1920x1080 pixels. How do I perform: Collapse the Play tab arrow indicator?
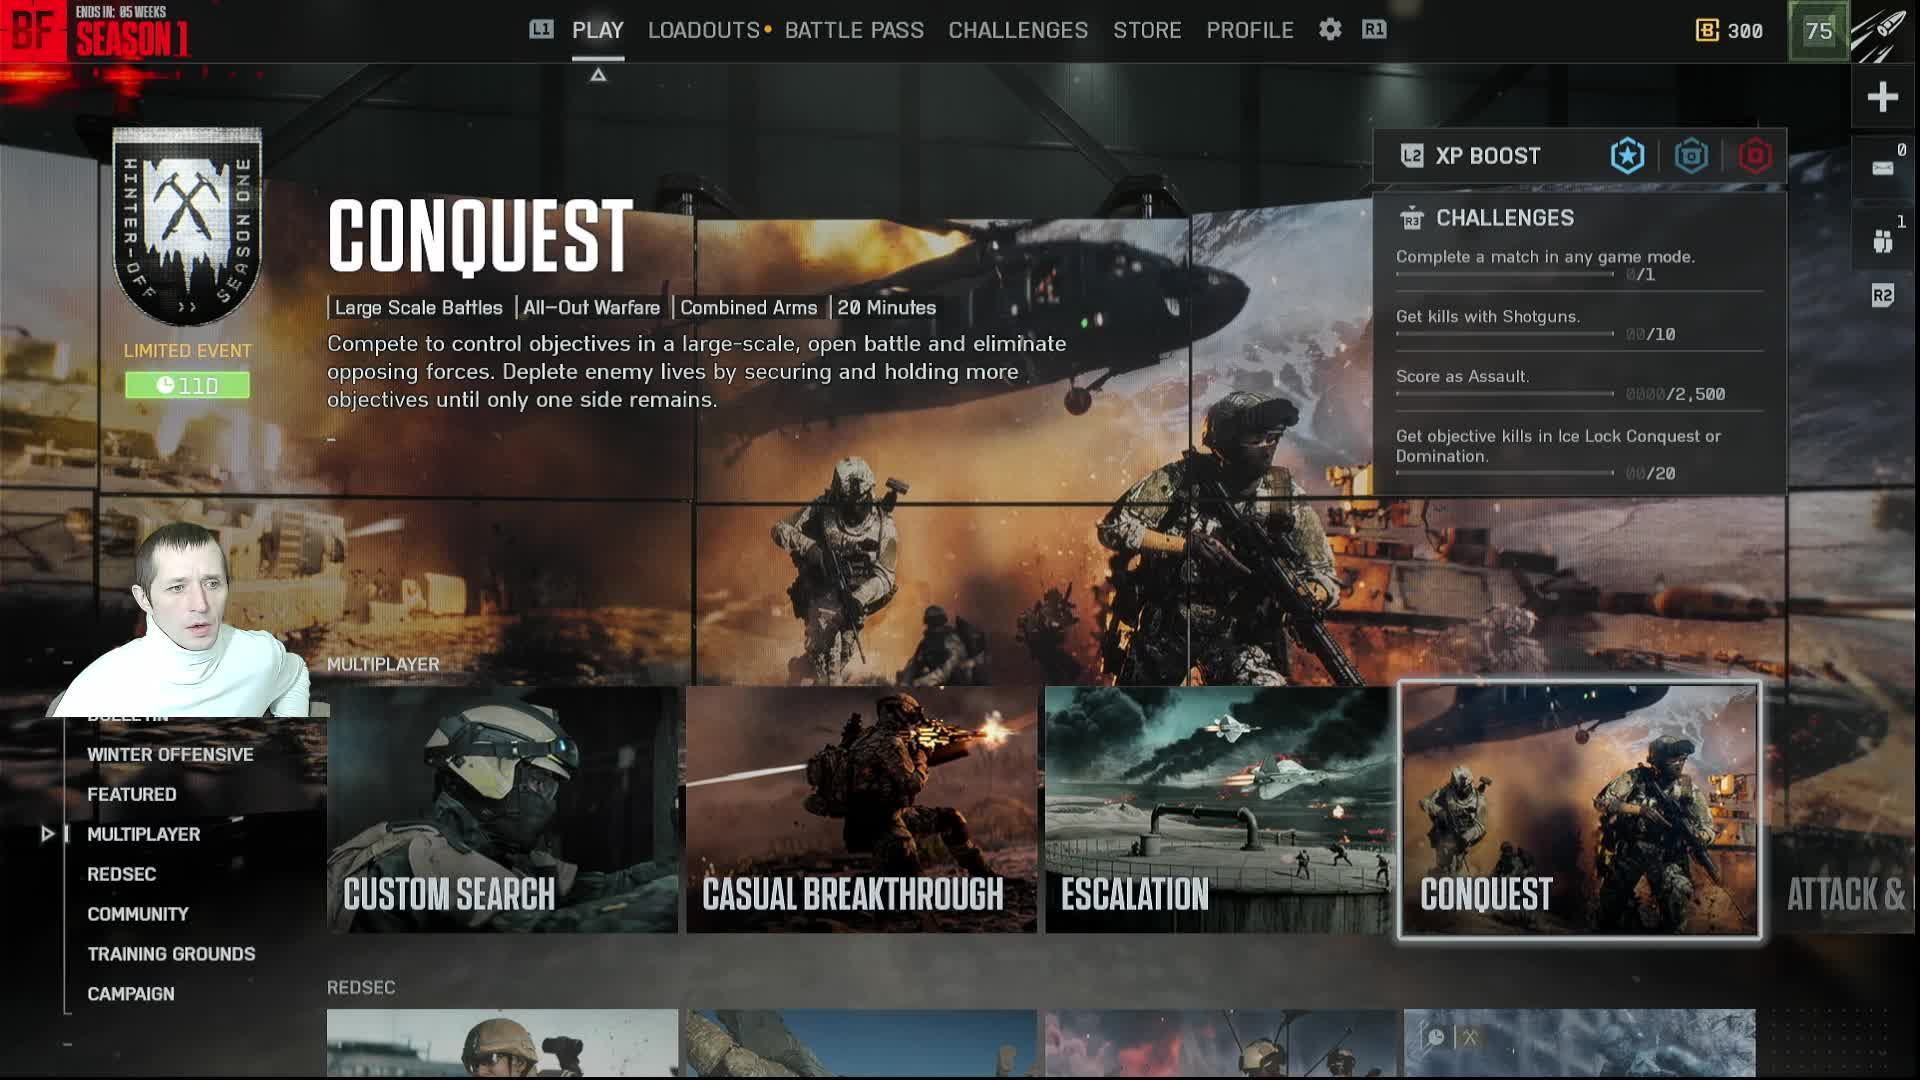click(598, 75)
